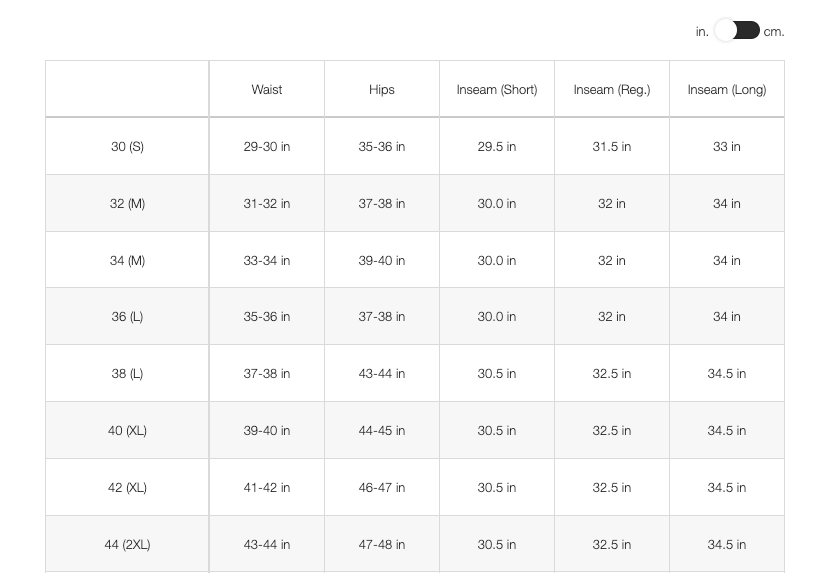Click the 43-44 in hips cell
833x573 pixels.
(382, 373)
